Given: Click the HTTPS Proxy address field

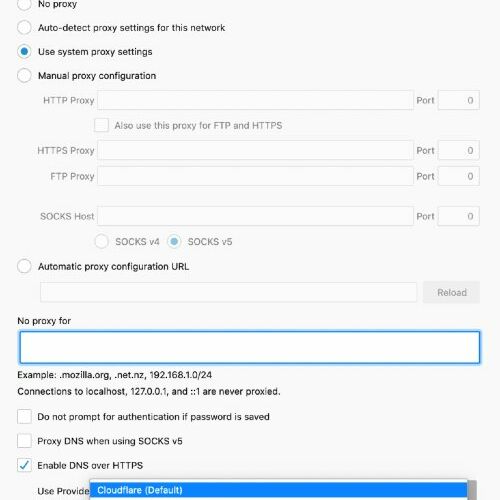Looking at the screenshot, I should click(x=255, y=150).
